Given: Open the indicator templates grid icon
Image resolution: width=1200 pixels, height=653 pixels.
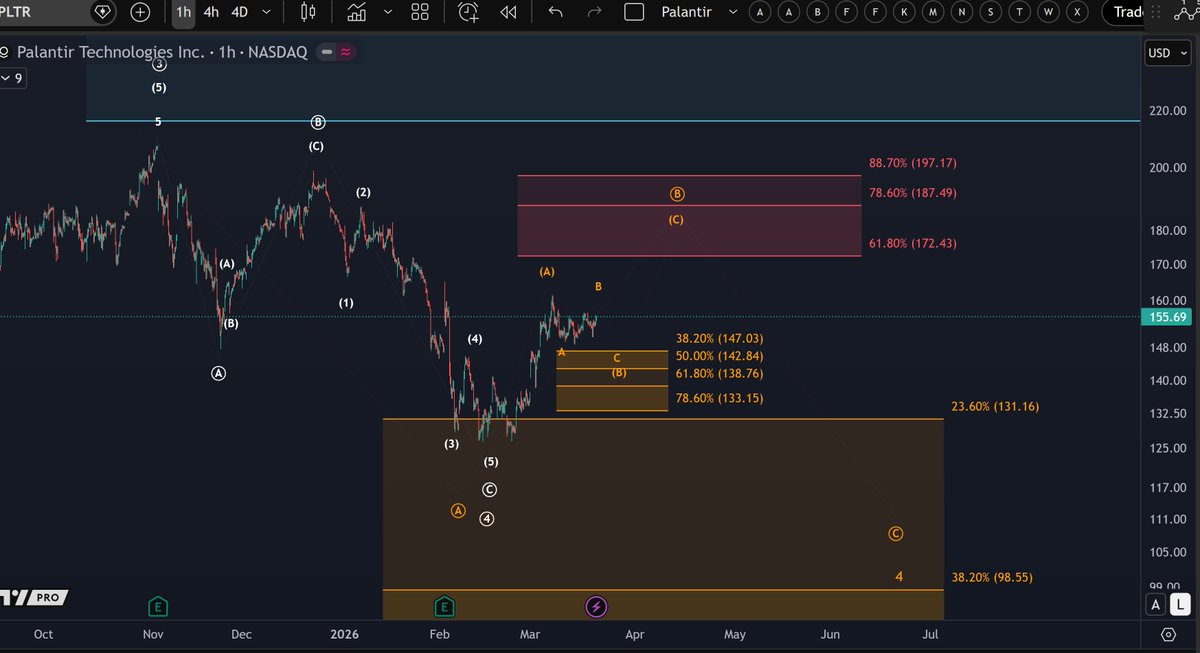Looking at the screenshot, I should click(x=420, y=12).
